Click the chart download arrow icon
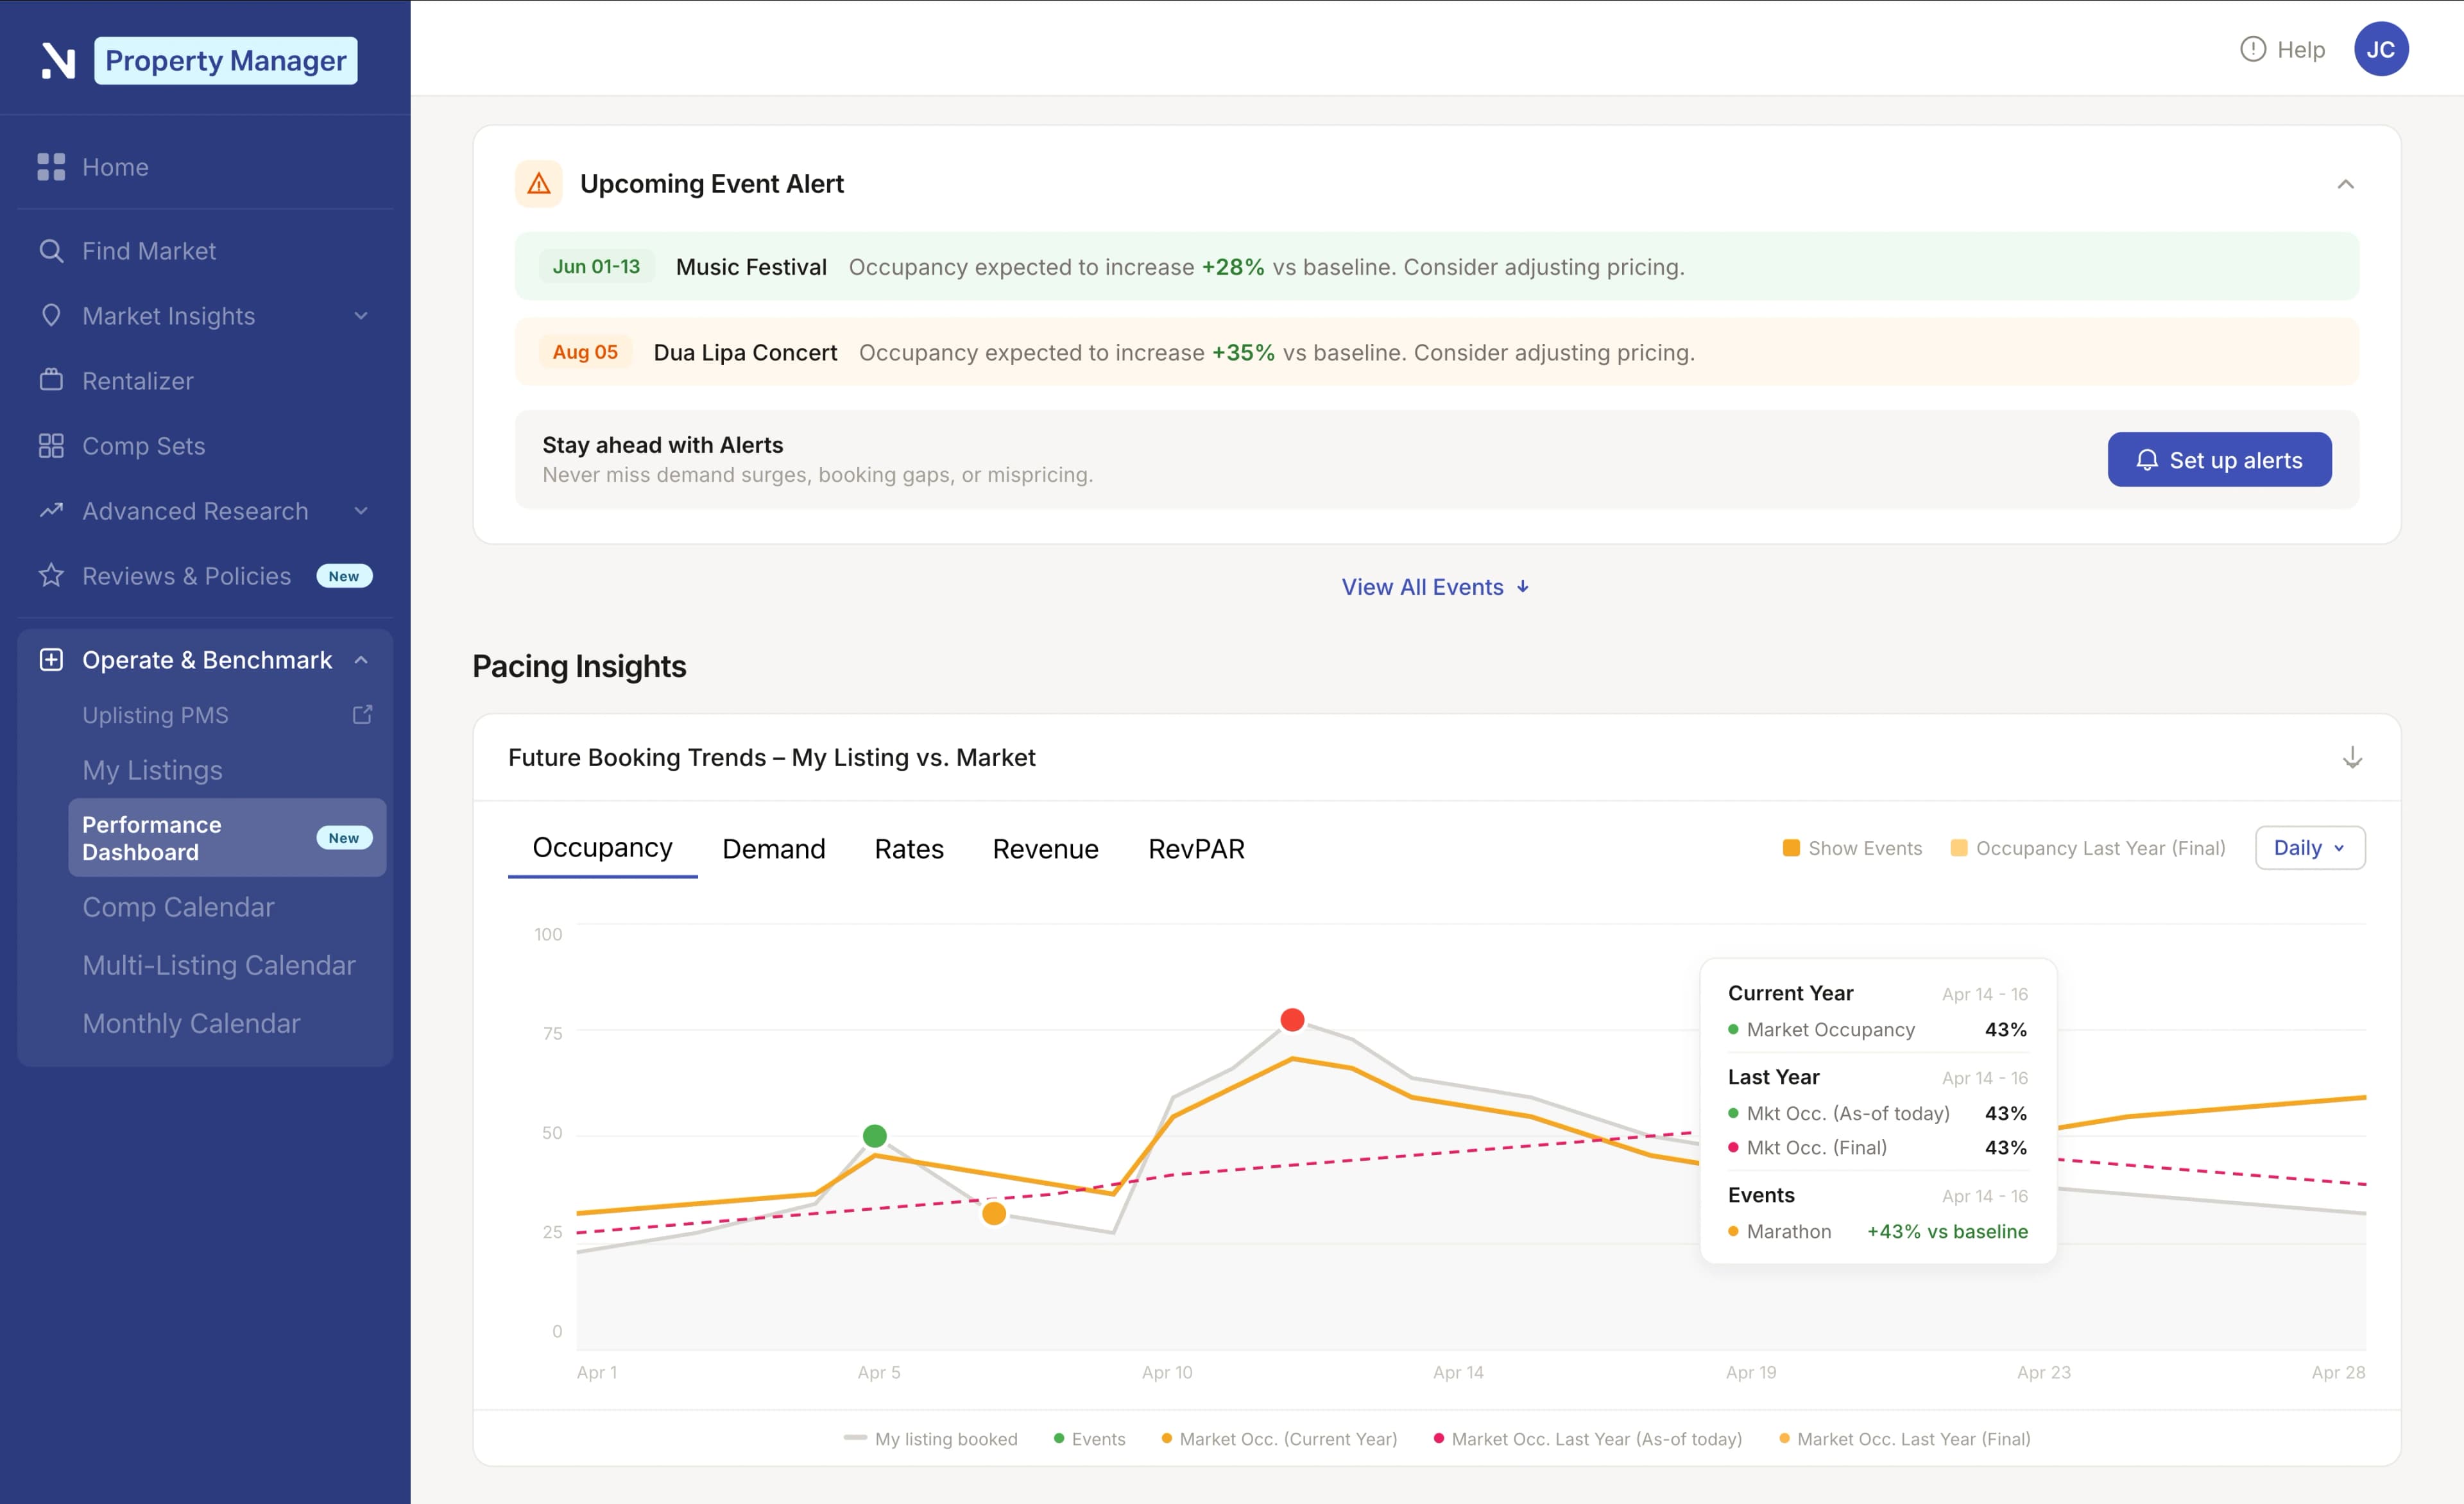 click(2353, 758)
